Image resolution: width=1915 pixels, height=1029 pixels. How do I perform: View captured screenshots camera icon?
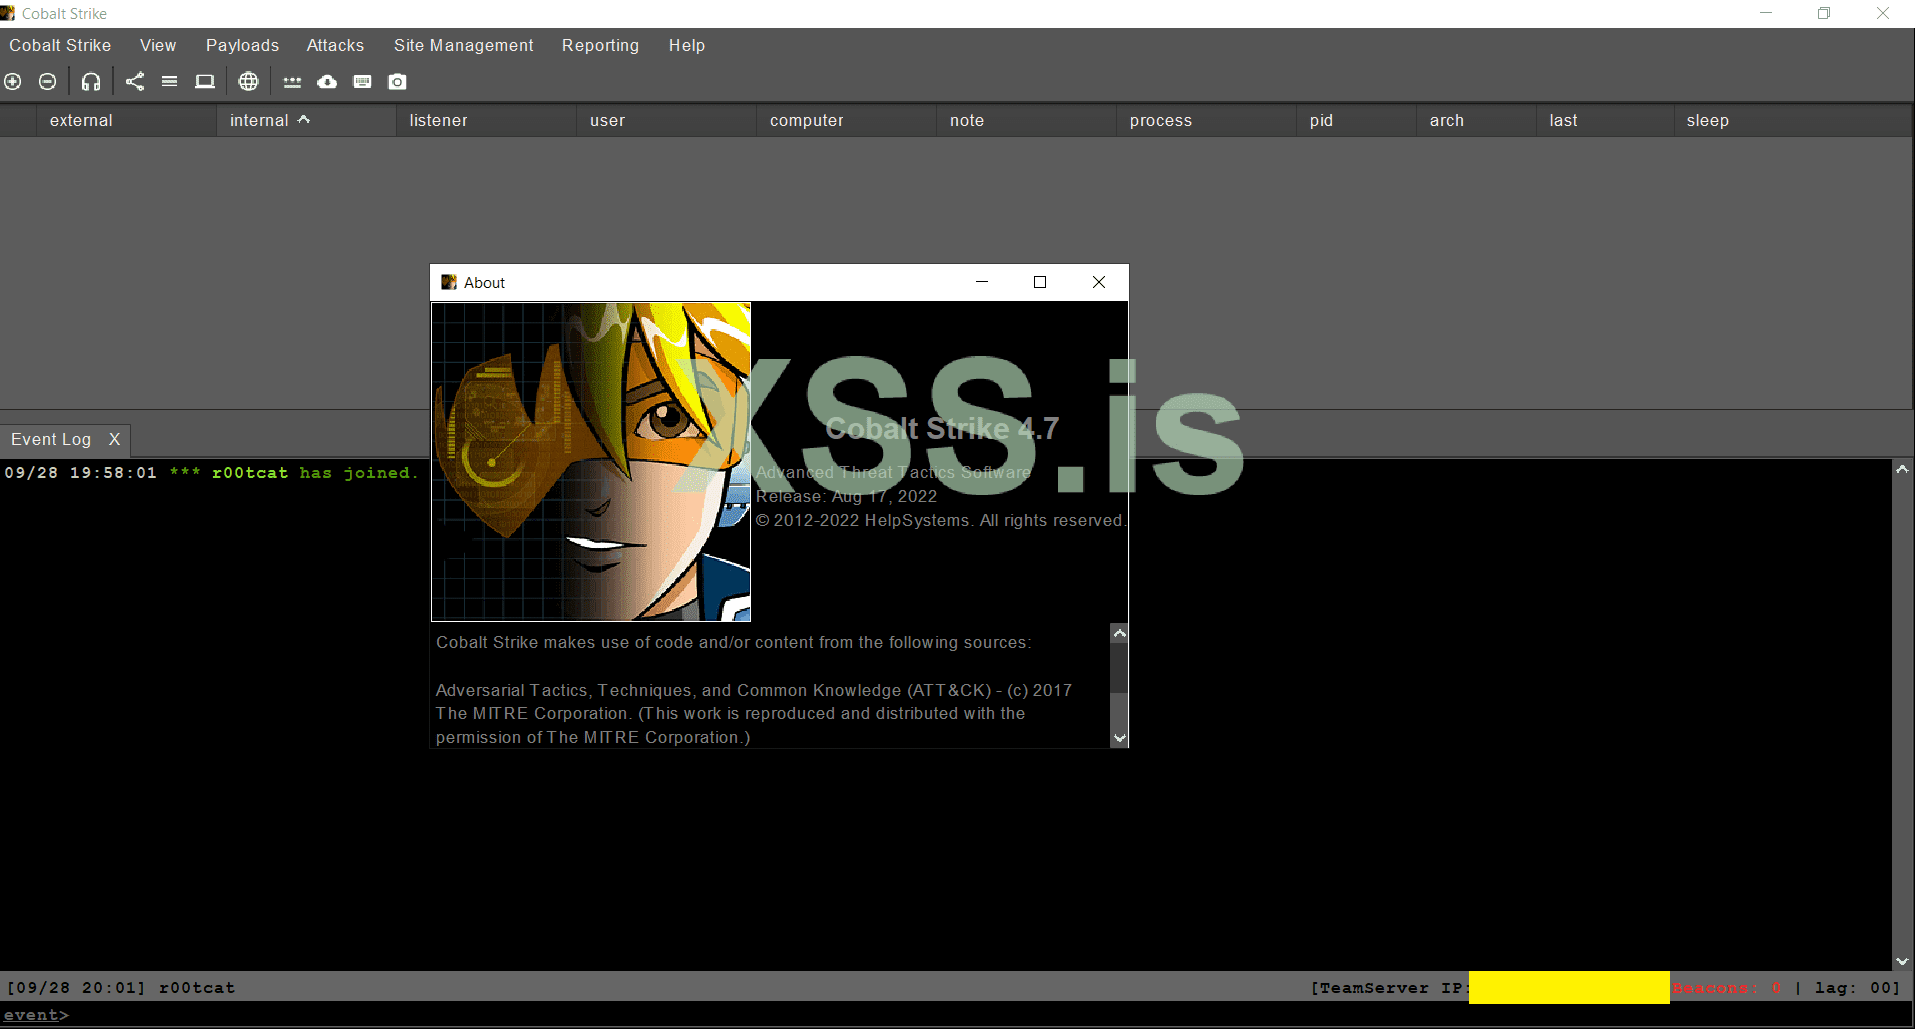[x=397, y=81]
